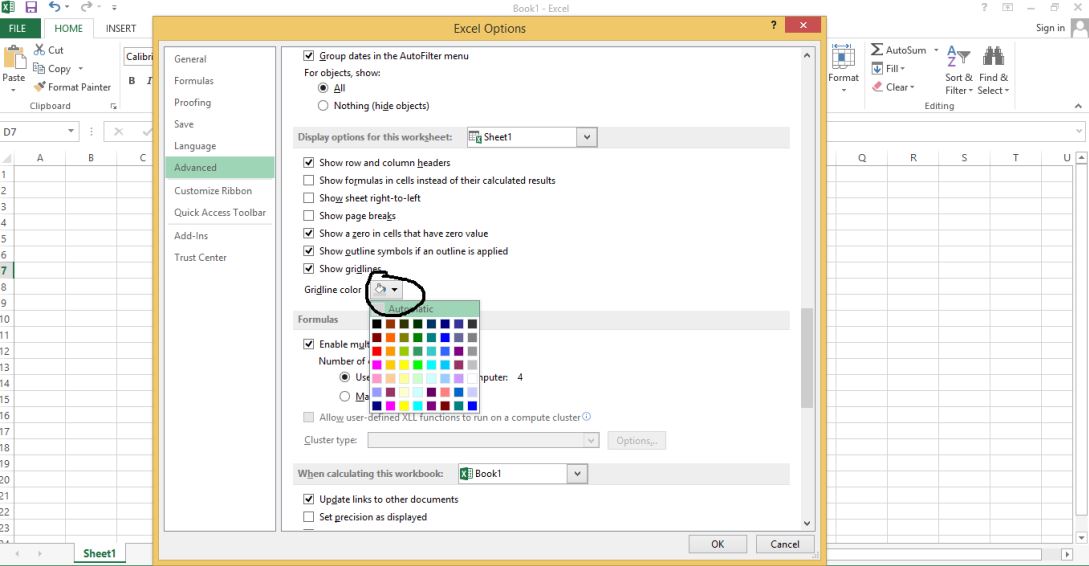Expand the AutoSum dropdown arrow
The width and height of the screenshot is (1089, 566).
(x=936, y=50)
